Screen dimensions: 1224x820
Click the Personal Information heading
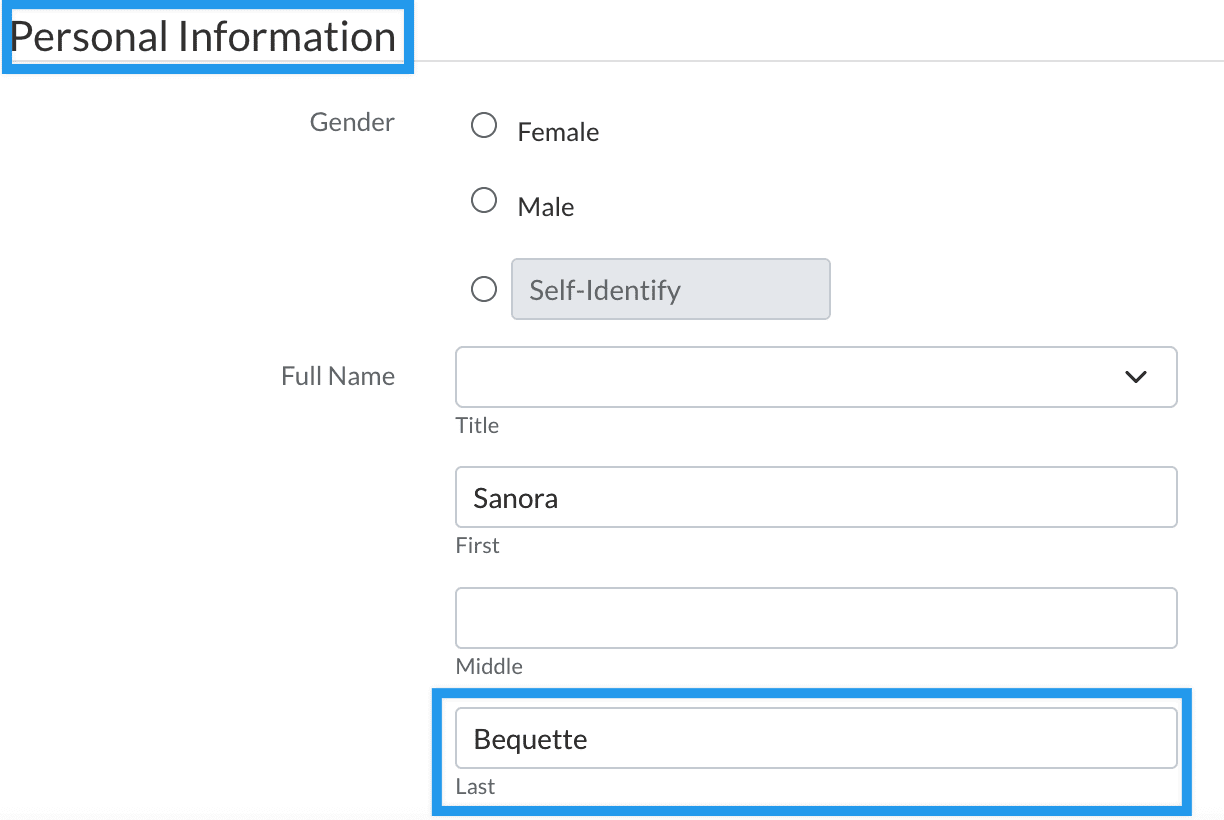(203, 37)
